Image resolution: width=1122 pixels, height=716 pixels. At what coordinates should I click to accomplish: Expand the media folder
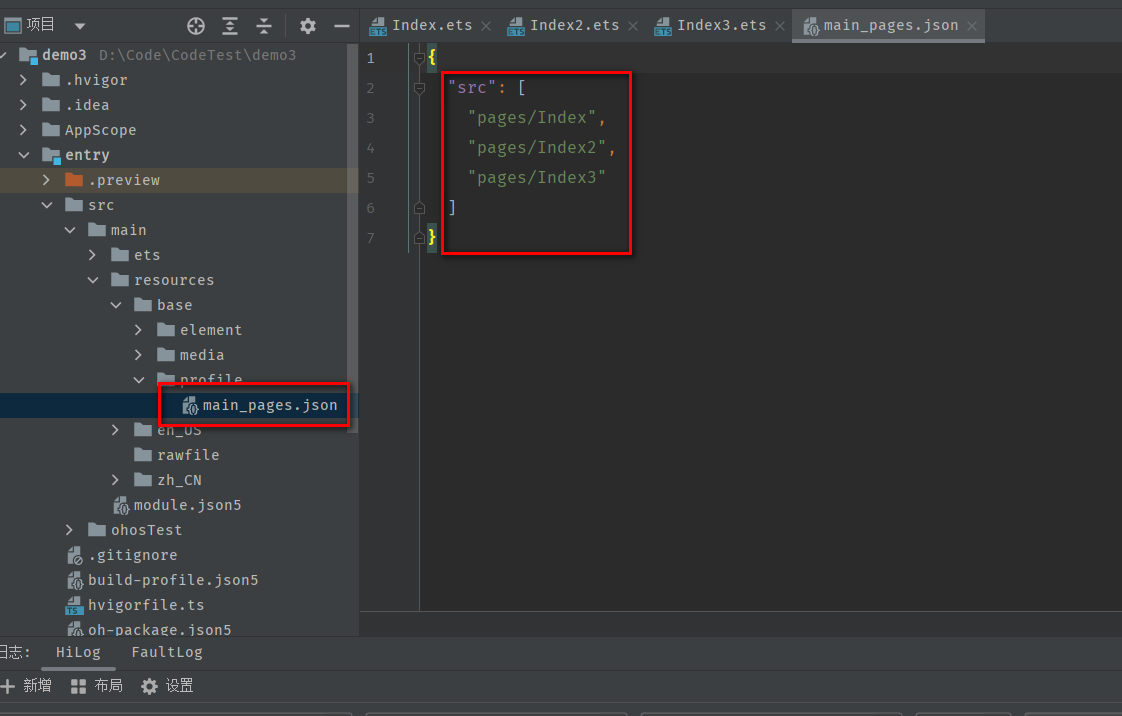tap(138, 355)
